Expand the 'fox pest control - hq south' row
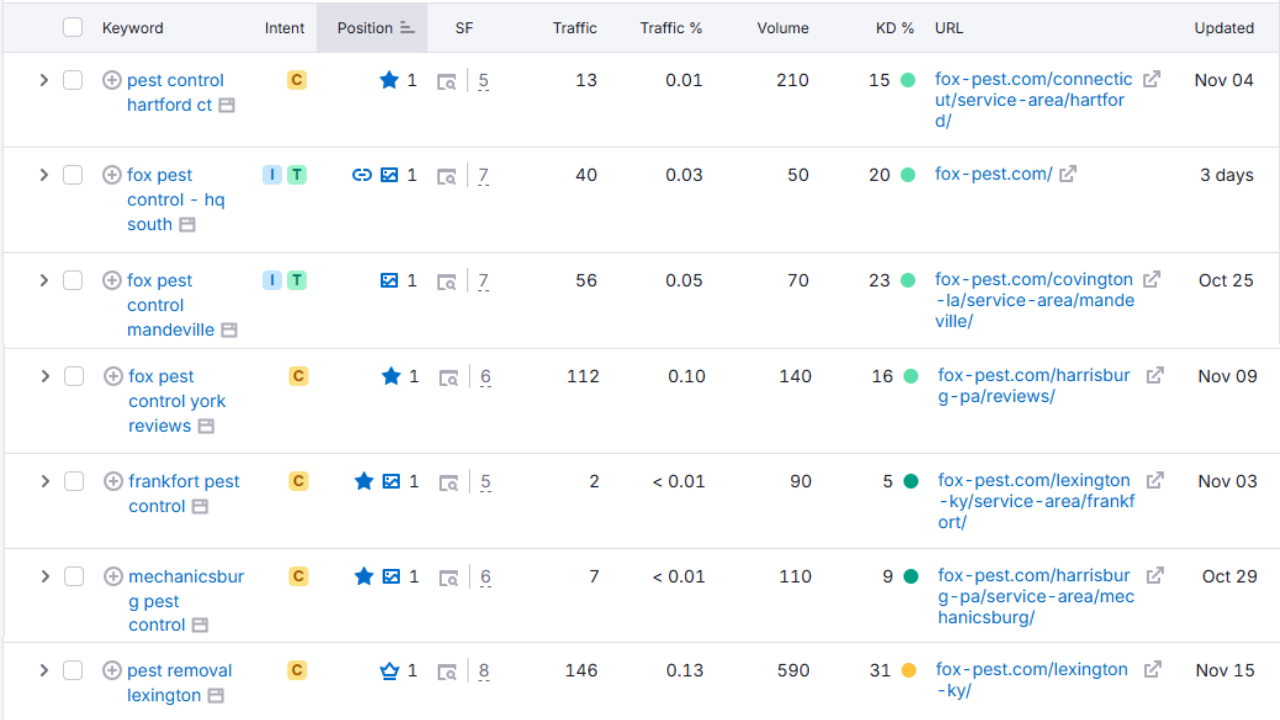 (44, 175)
